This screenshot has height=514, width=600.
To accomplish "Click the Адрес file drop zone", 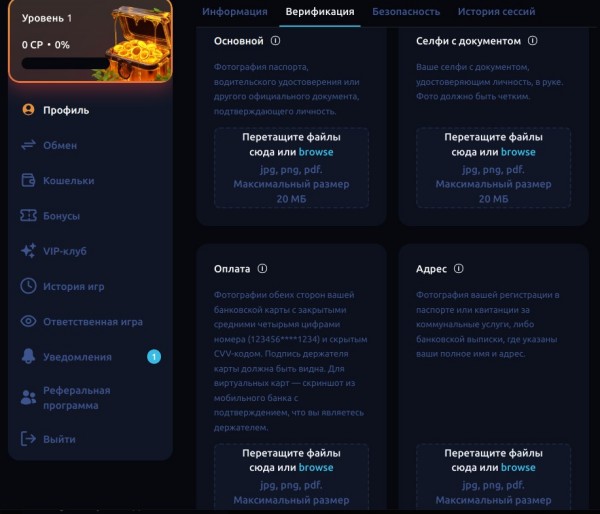I will [494, 476].
